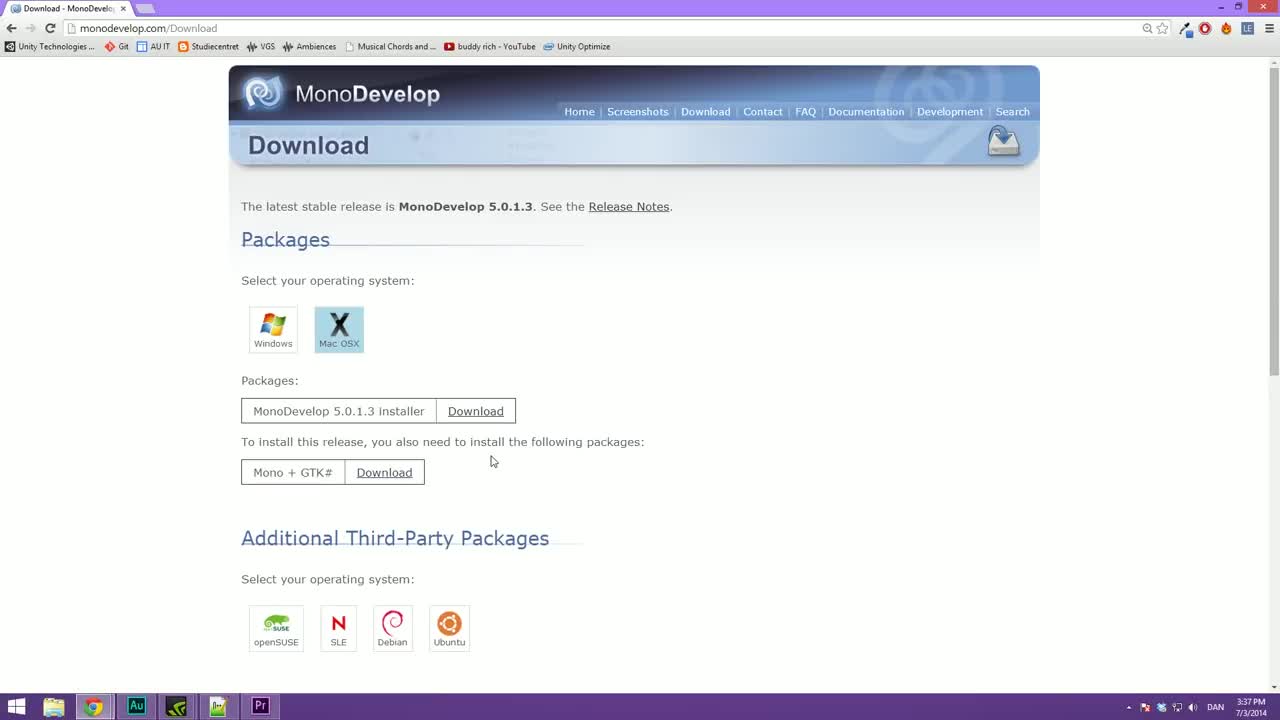Open the Unity Optimize bookmark
Screen dimensions: 1280x720
pos(577,47)
